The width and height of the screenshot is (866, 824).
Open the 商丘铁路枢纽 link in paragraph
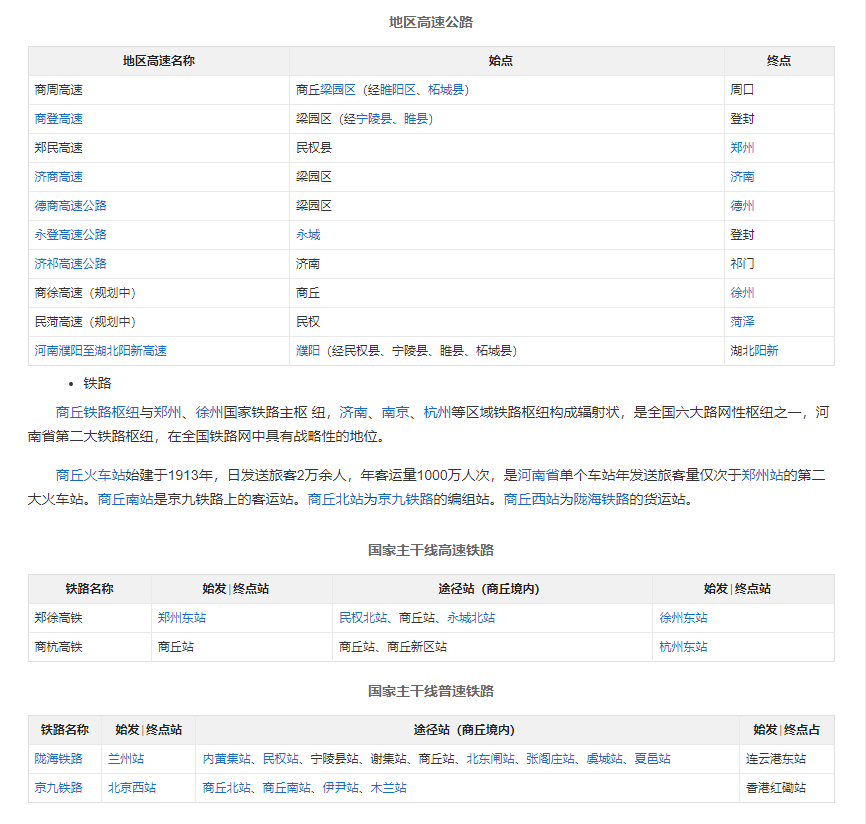(97, 412)
